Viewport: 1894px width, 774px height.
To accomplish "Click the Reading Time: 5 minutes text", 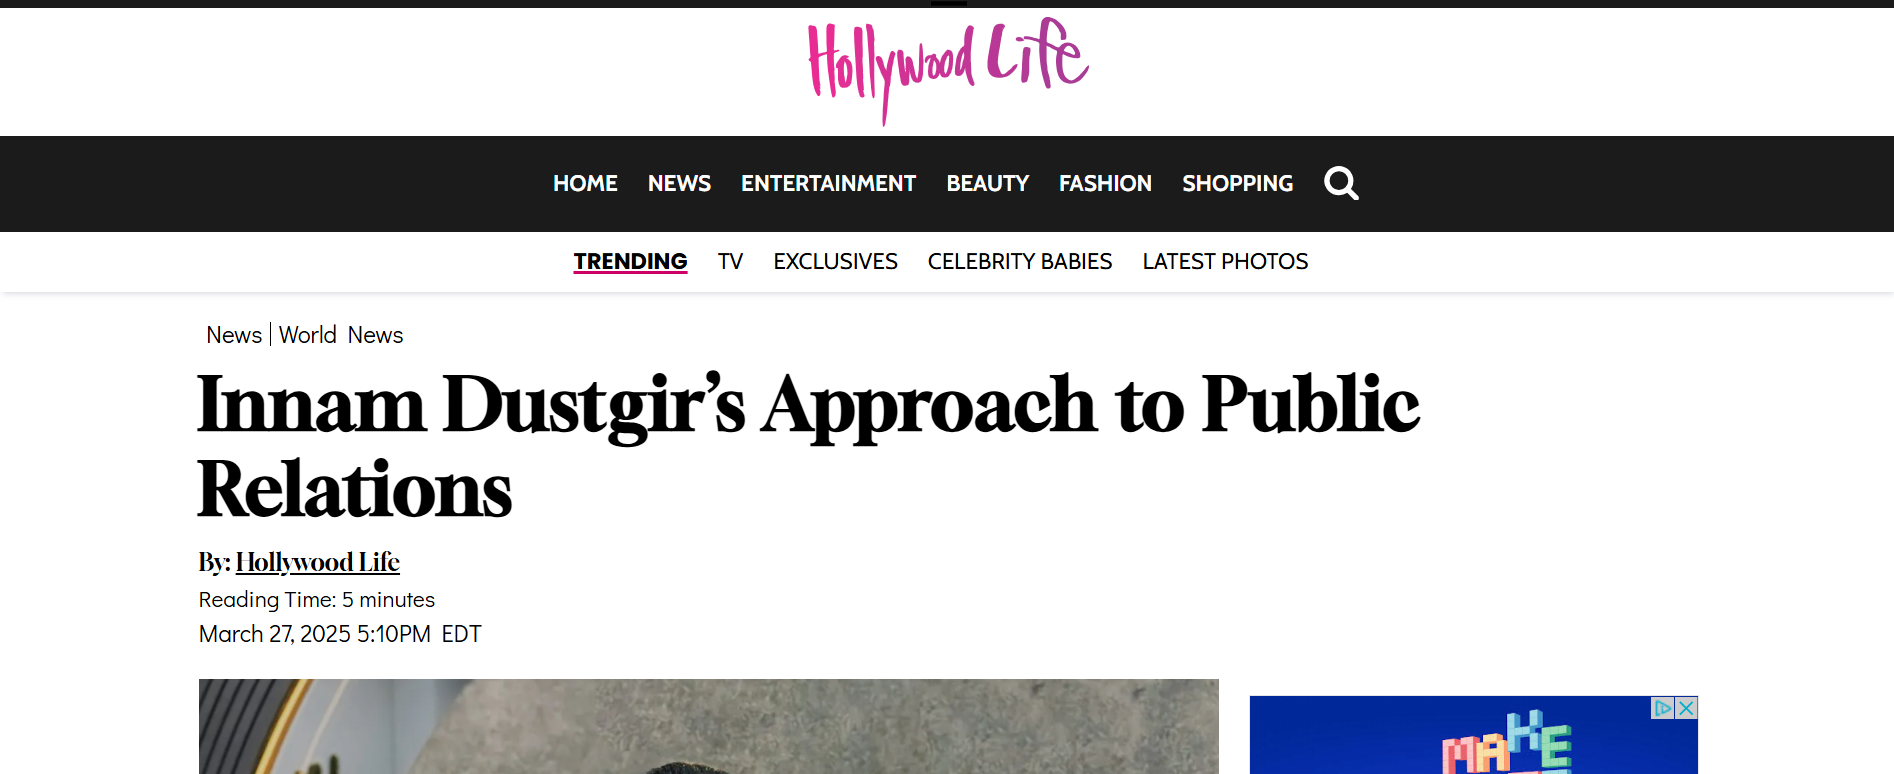I will tap(317, 599).
